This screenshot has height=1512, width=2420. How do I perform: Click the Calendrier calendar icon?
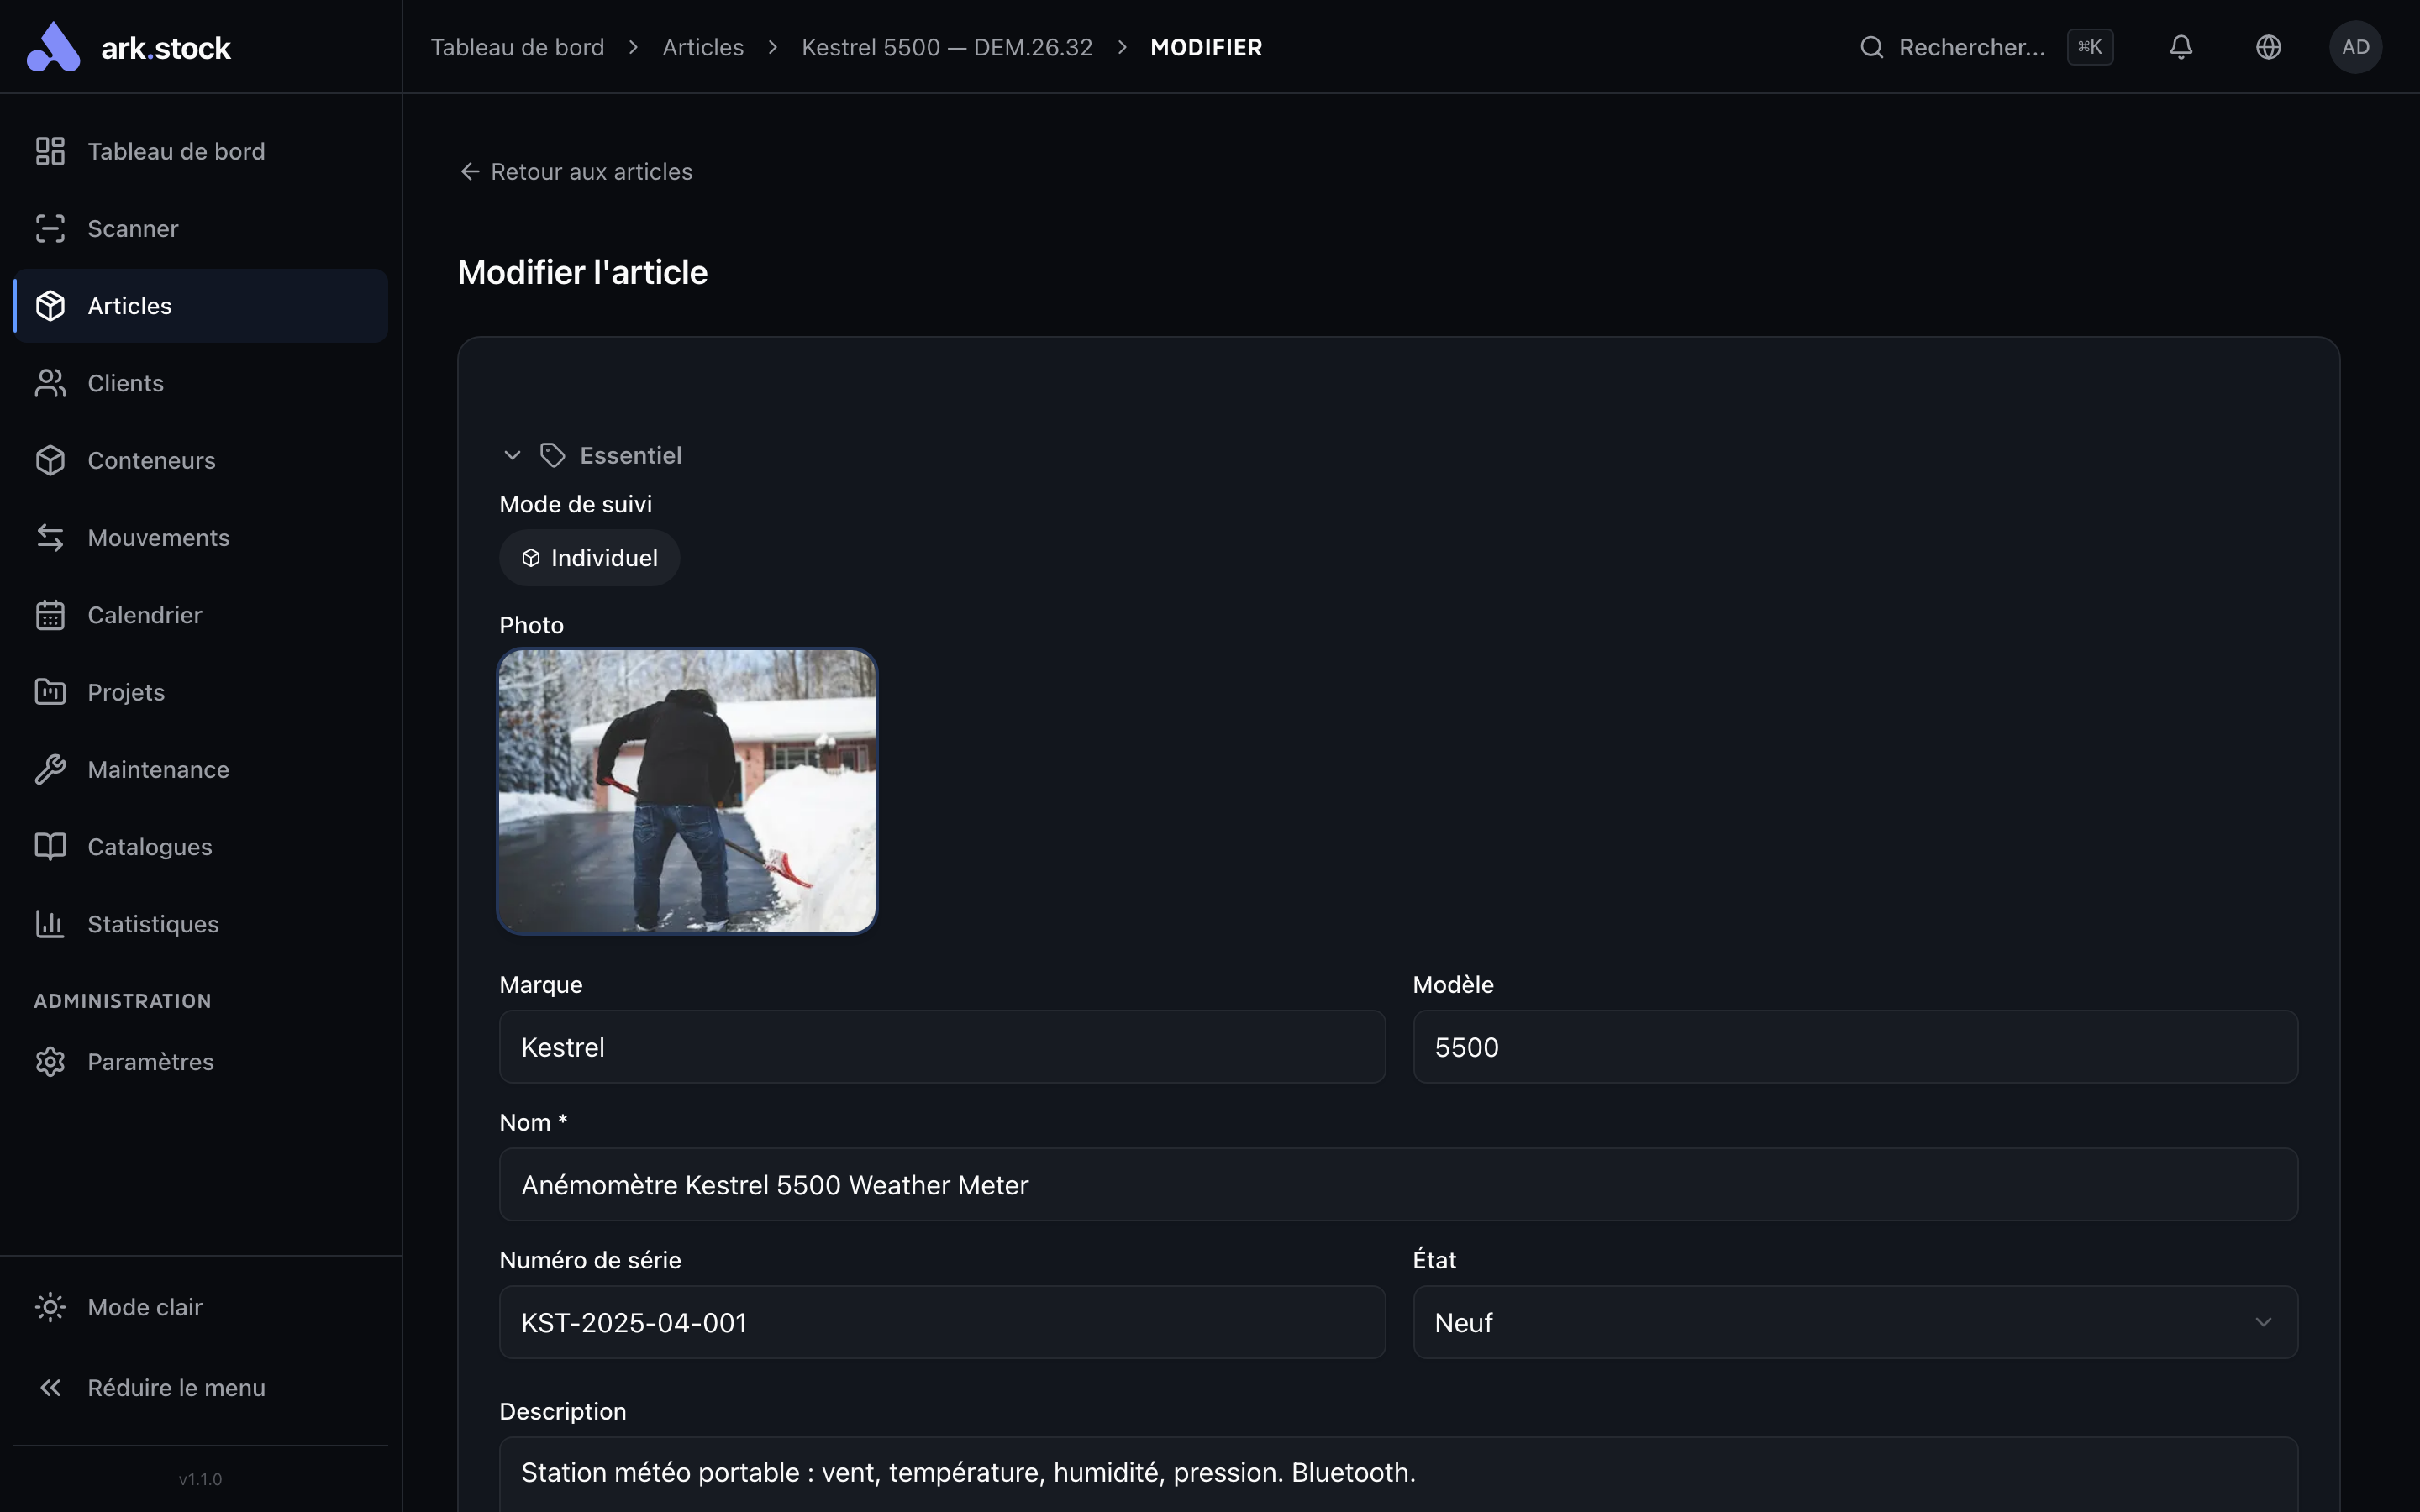pos(50,615)
